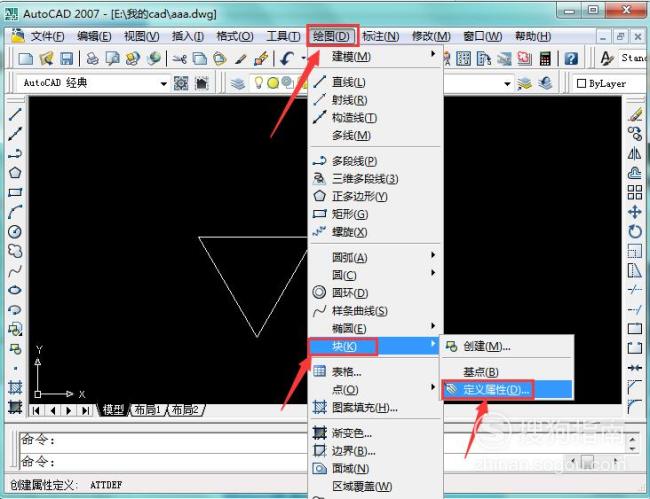Save drawing with floppy disk icon

click(x=66, y=58)
